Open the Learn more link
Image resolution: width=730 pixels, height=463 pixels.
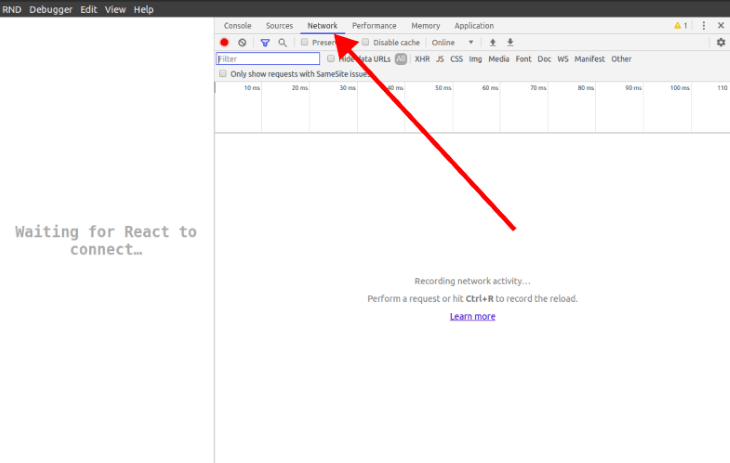(x=472, y=317)
